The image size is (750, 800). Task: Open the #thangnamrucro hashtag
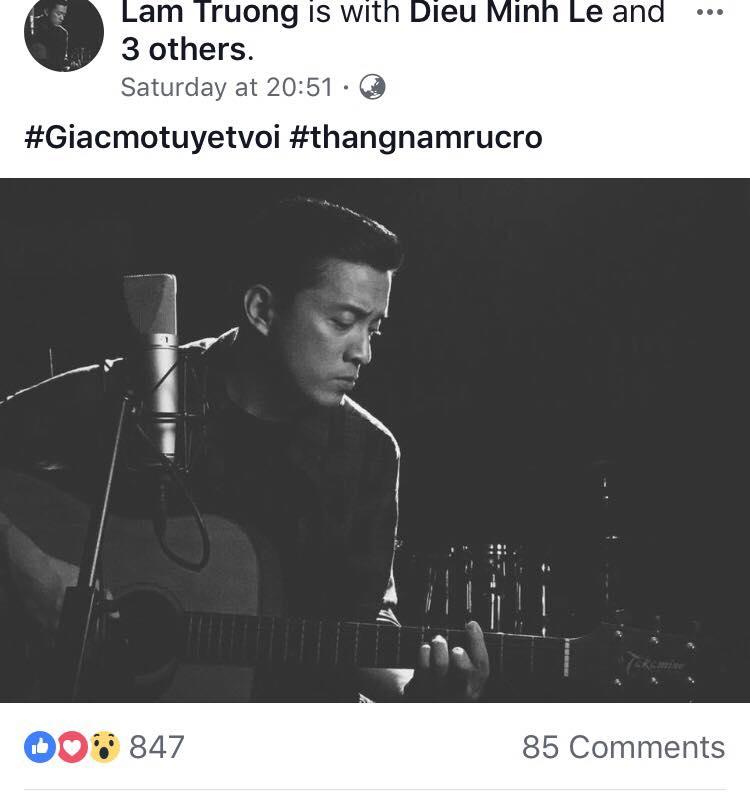(x=416, y=137)
